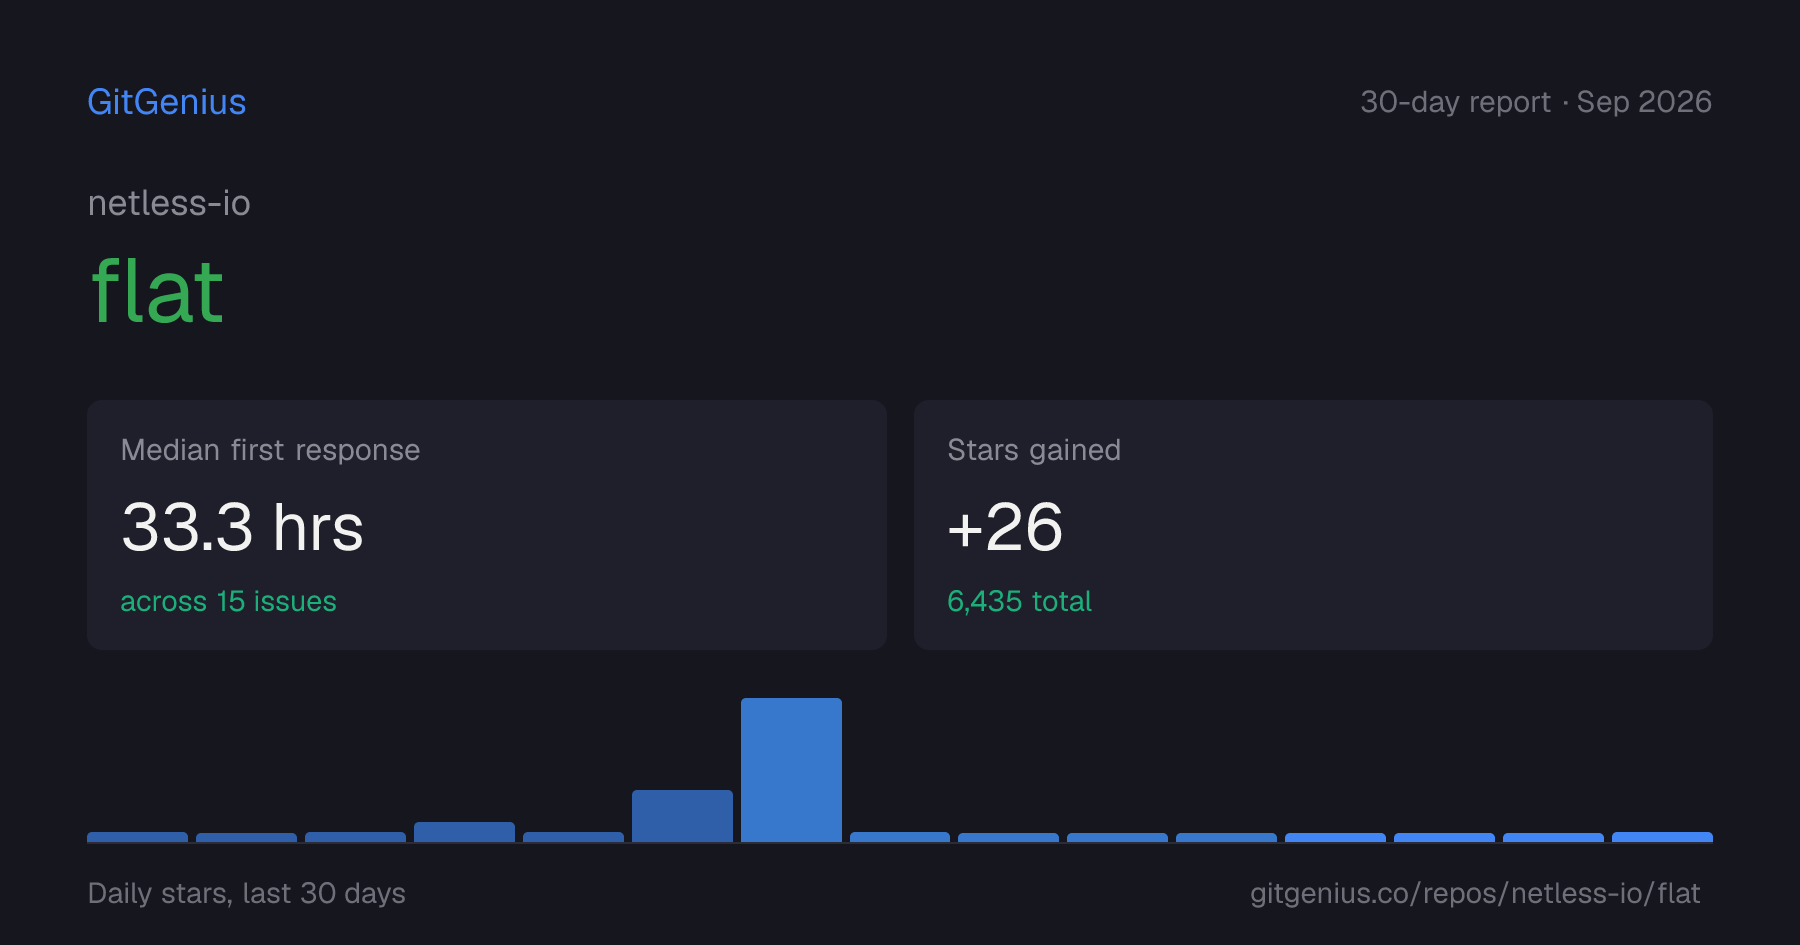Click the first bar in stars chart

[x=137, y=837]
